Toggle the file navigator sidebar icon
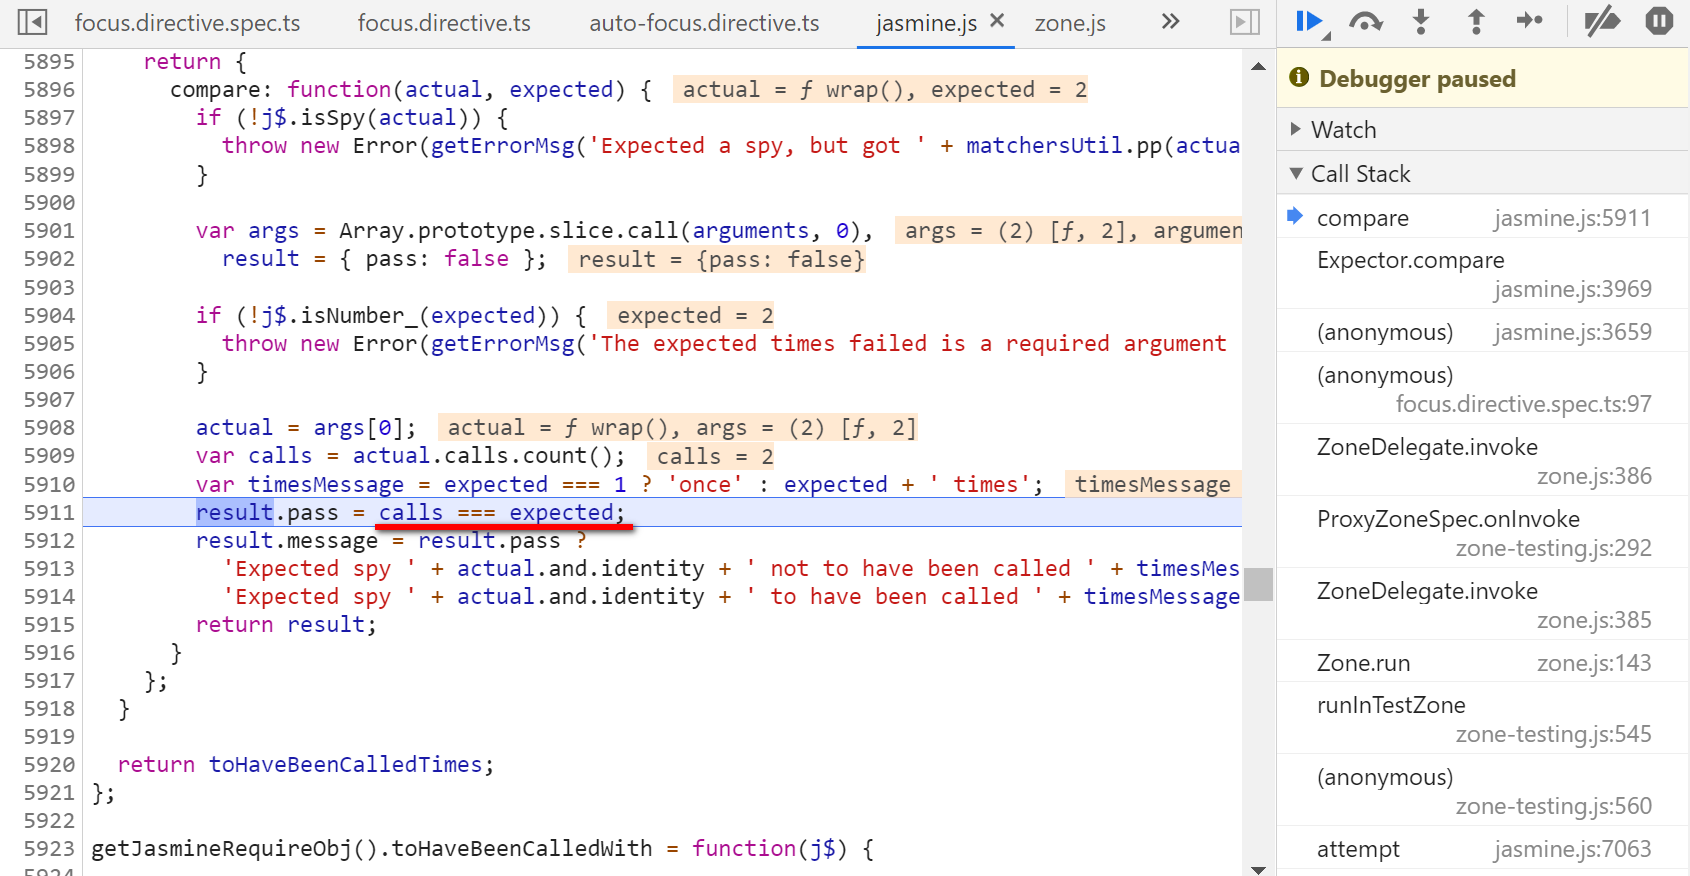Image resolution: width=1690 pixels, height=876 pixels. 32,22
